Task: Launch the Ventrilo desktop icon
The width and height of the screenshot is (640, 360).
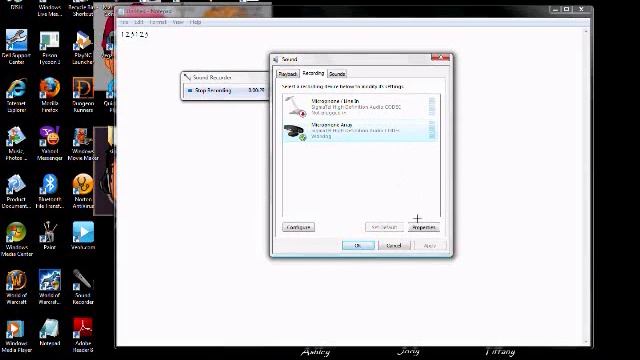Action: point(83,236)
